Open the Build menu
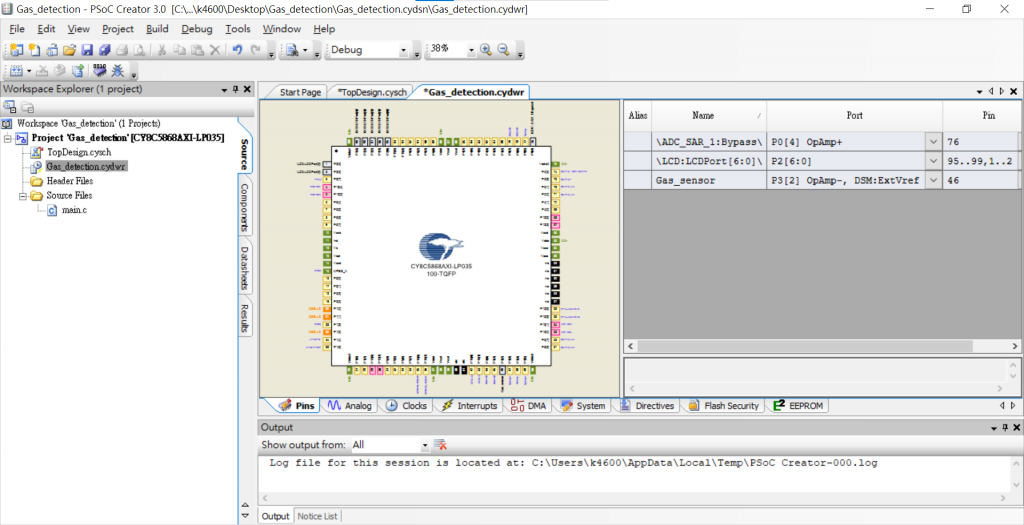 (x=157, y=29)
